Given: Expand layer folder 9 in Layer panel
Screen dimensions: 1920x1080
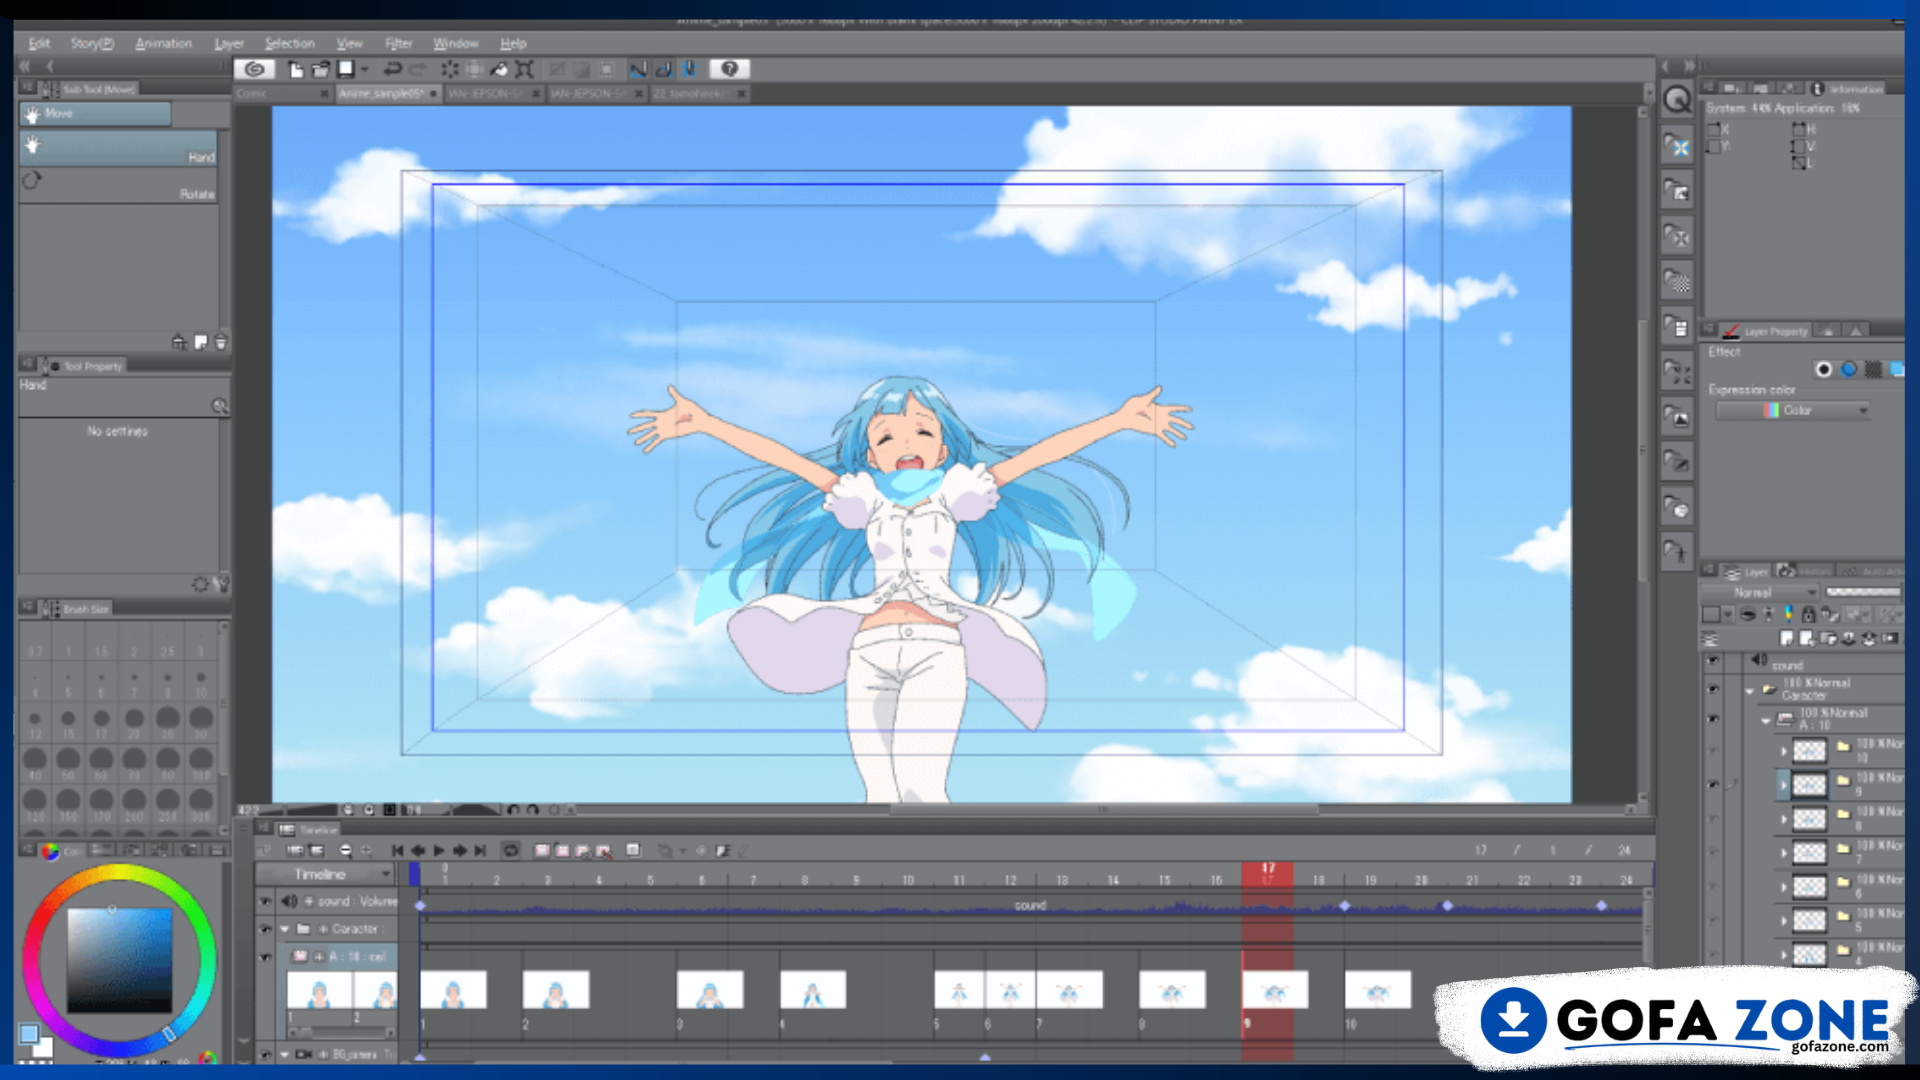Looking at the screenshot, I should (1784, 785).
